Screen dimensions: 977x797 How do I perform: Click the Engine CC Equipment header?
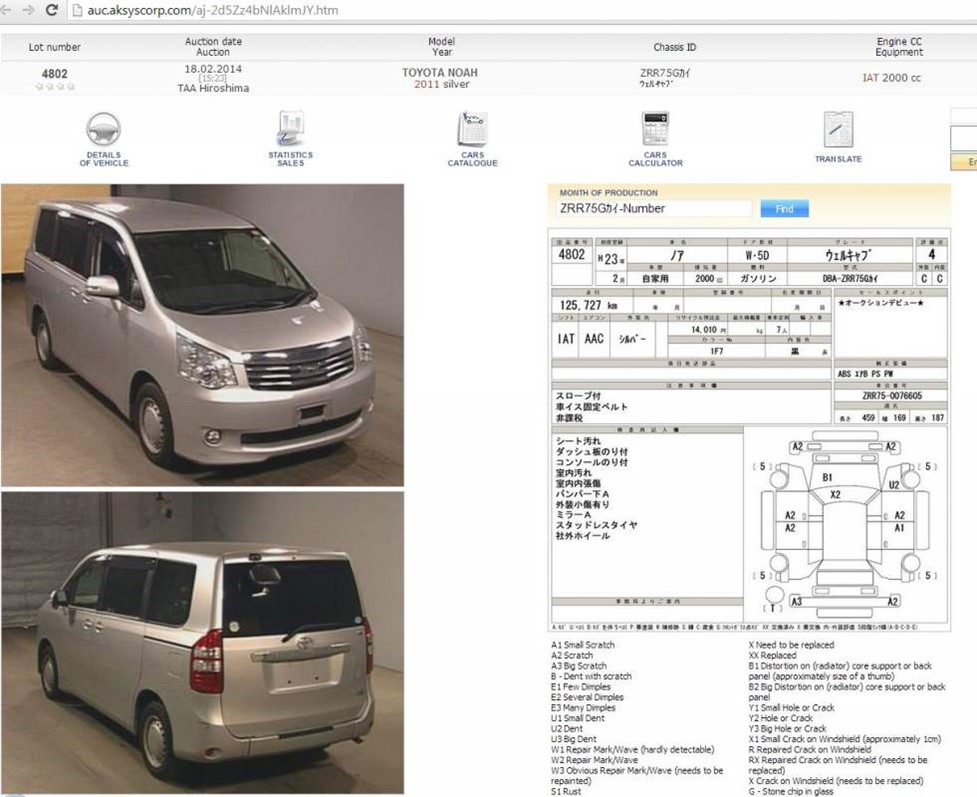[x=898, y=47]
